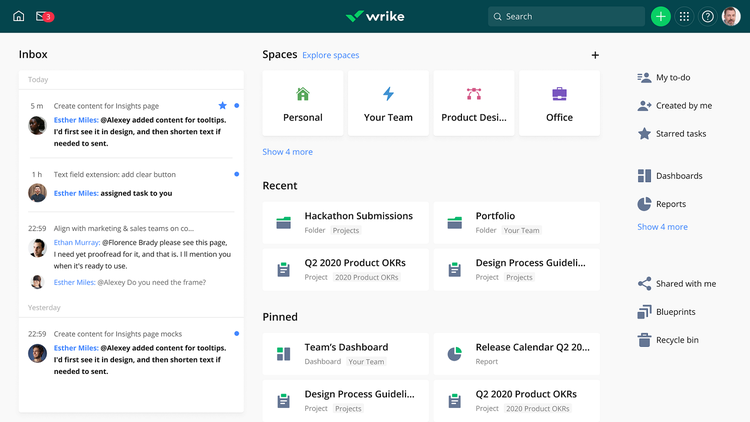Open the apps grid icon
750x422 pixels.
(684, 17)
